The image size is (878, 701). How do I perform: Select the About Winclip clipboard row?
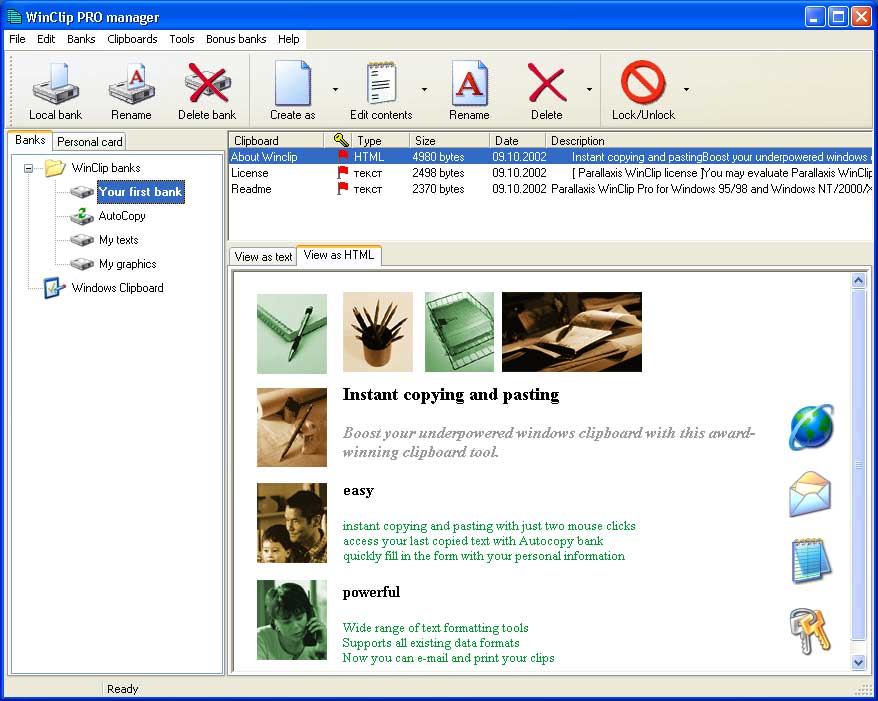550,157
